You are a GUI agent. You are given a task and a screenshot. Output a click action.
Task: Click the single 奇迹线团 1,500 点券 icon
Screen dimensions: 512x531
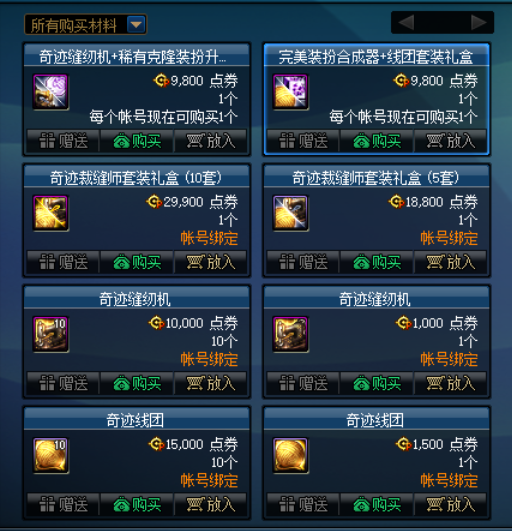(x=291, y=455)
